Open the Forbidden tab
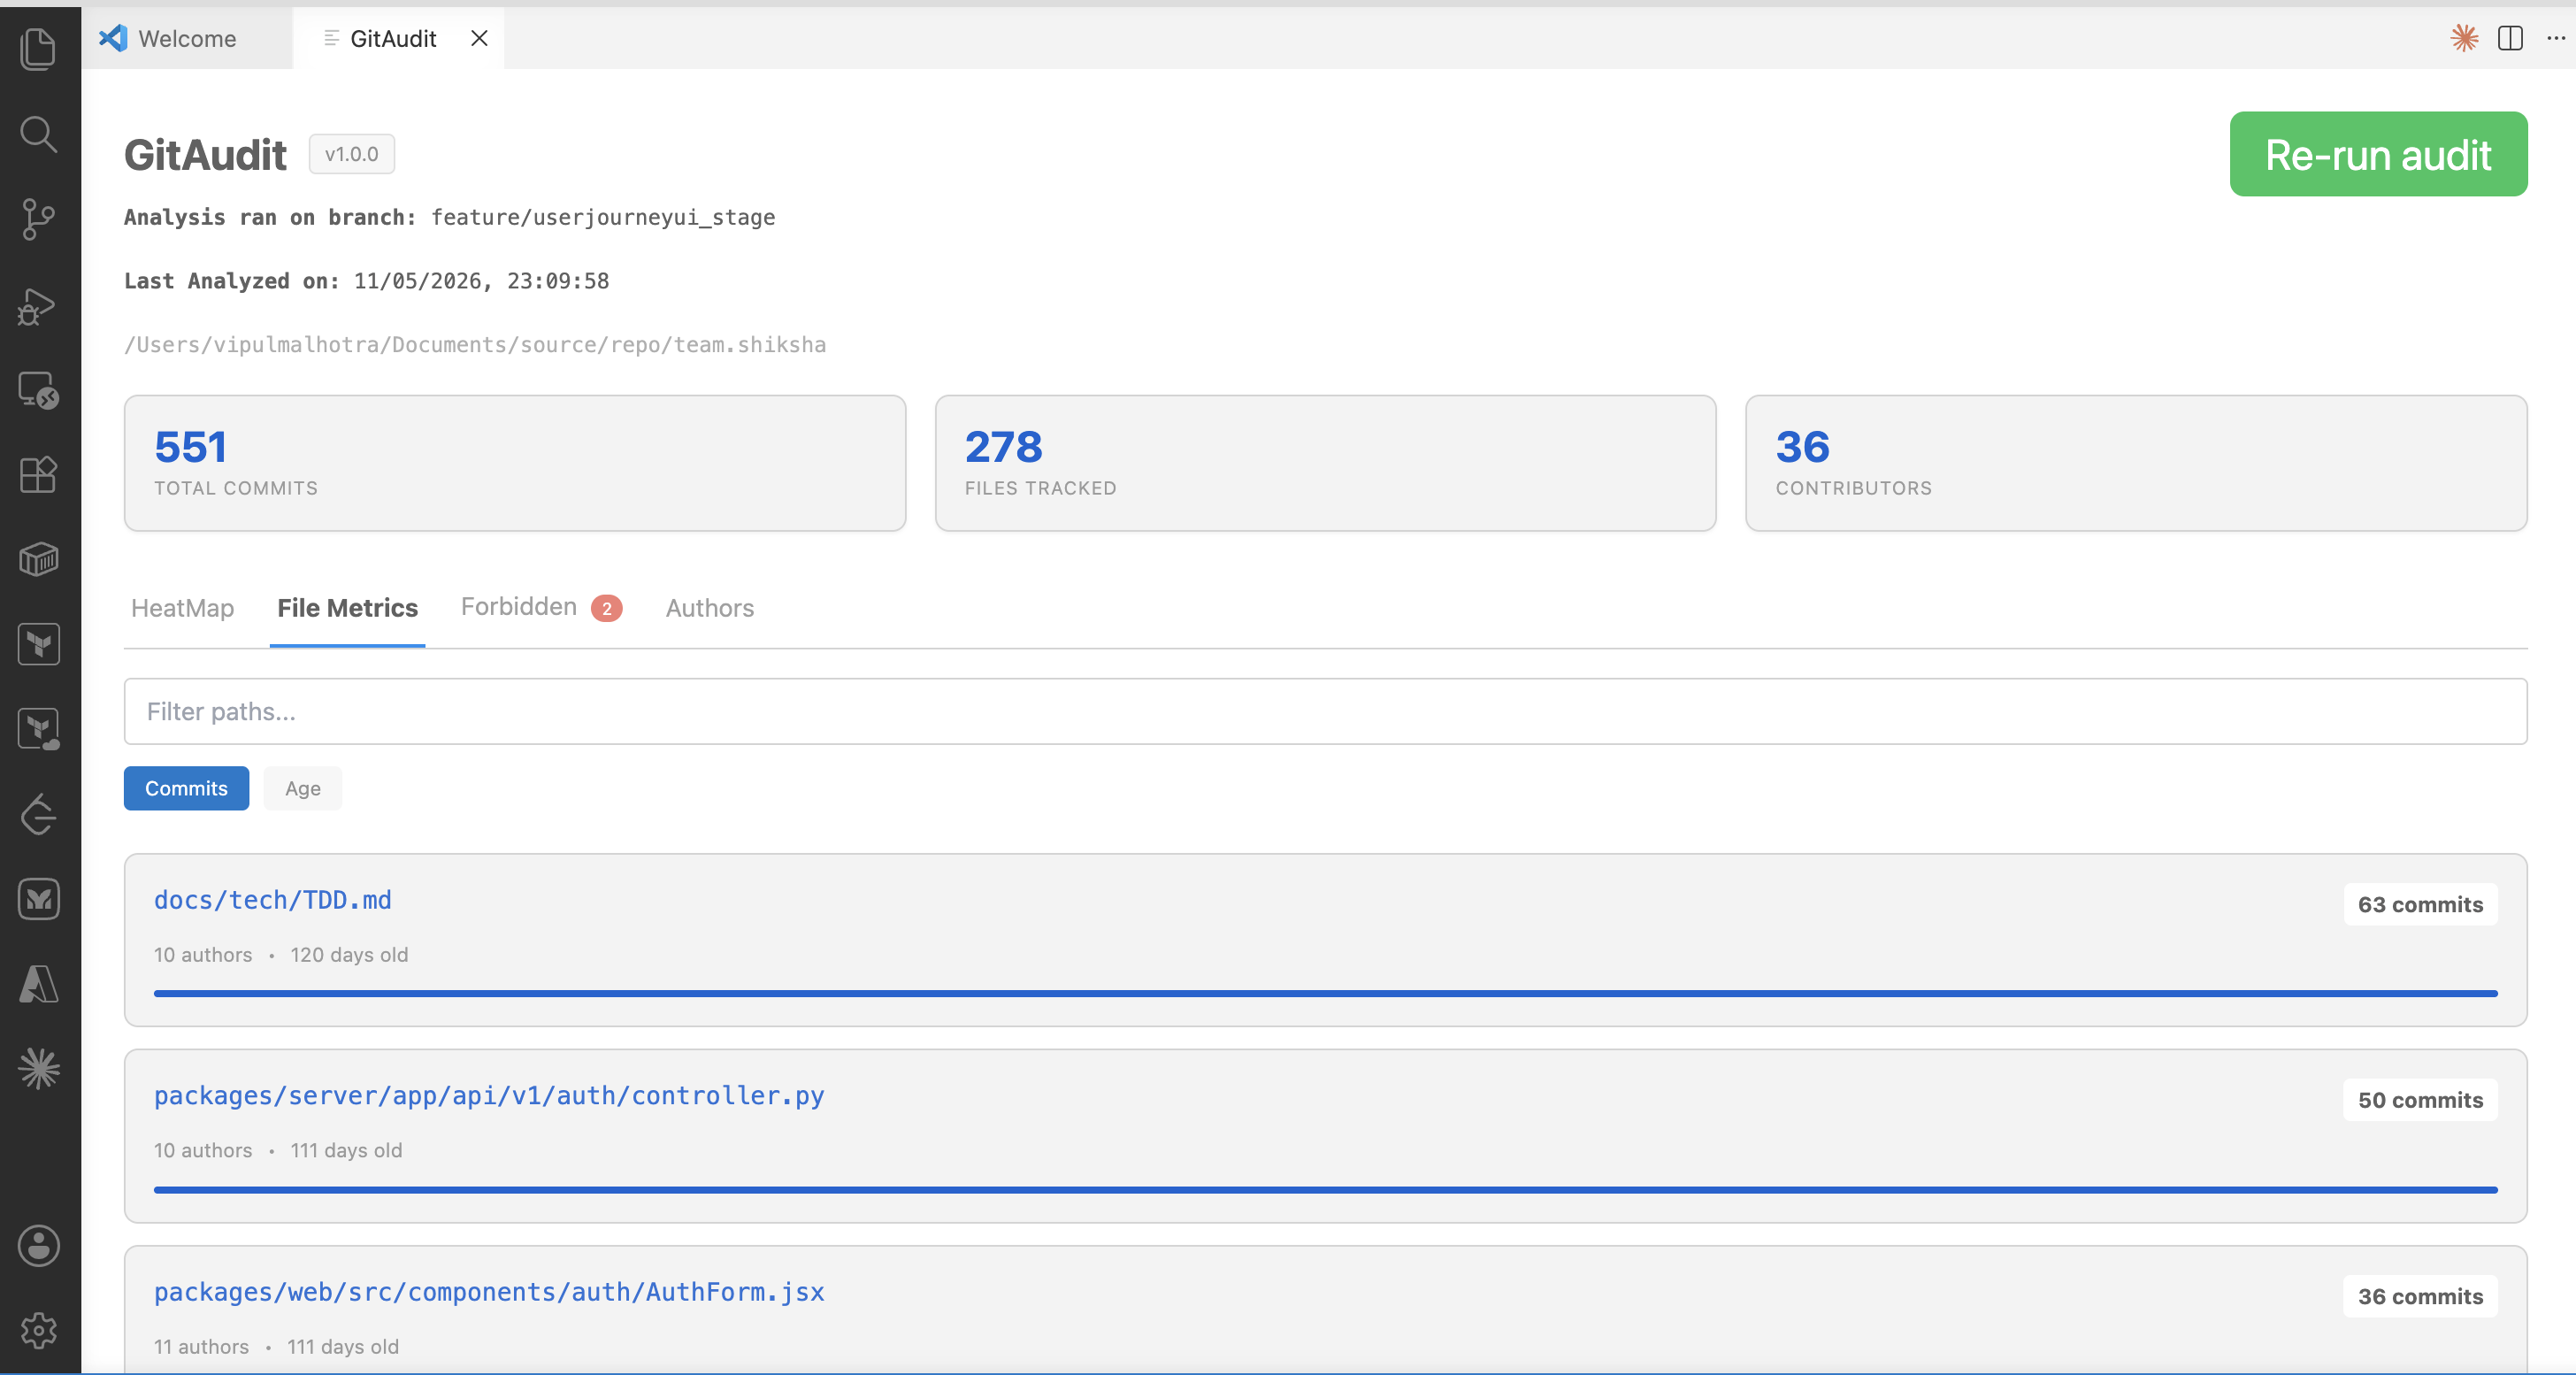Screen dimensions: 2576x1375 (x=541, y=607)
